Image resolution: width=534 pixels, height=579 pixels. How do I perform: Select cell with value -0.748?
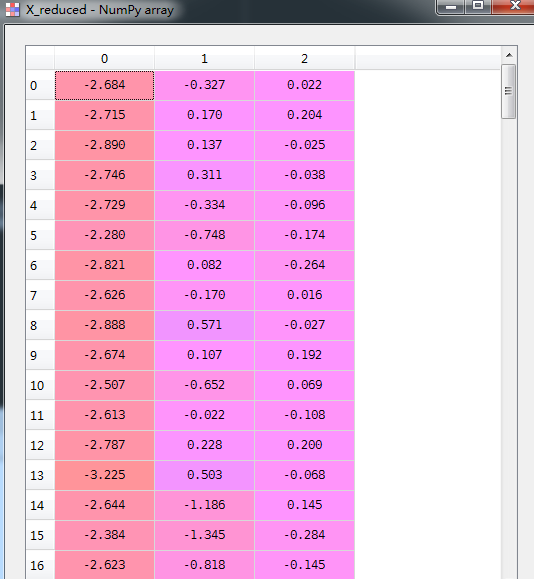205,235
